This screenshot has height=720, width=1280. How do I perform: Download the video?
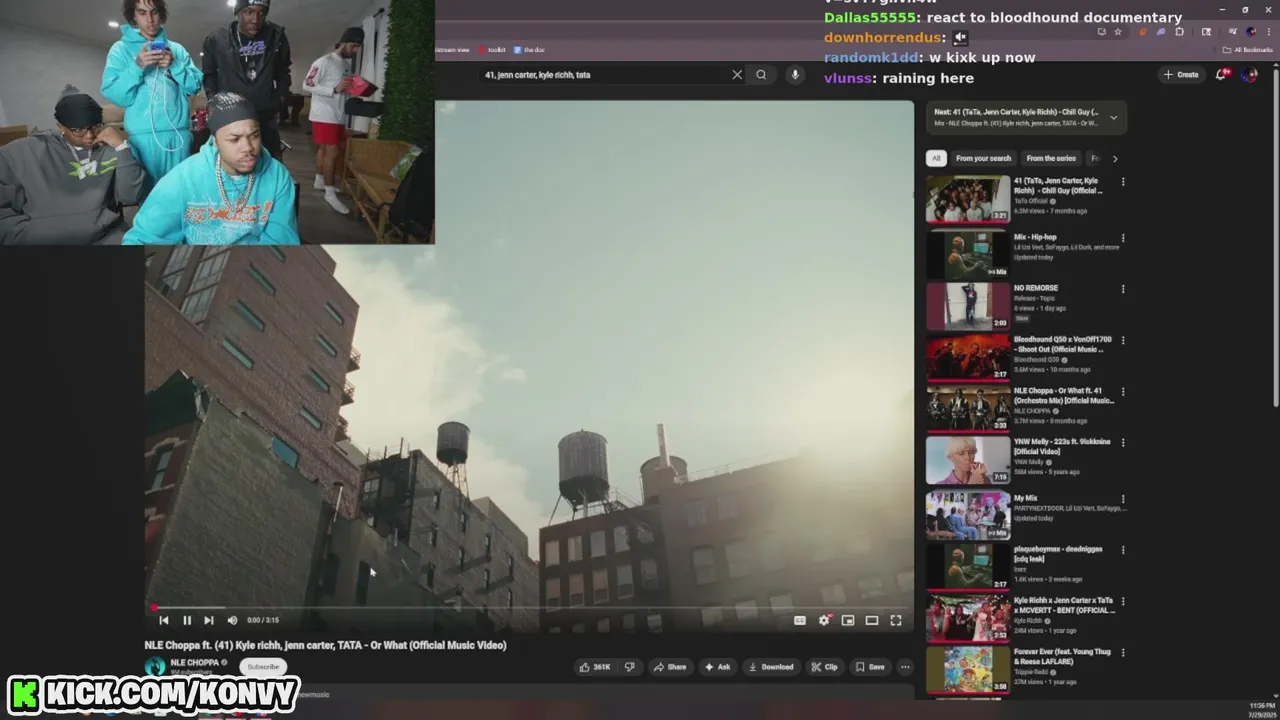771,667
